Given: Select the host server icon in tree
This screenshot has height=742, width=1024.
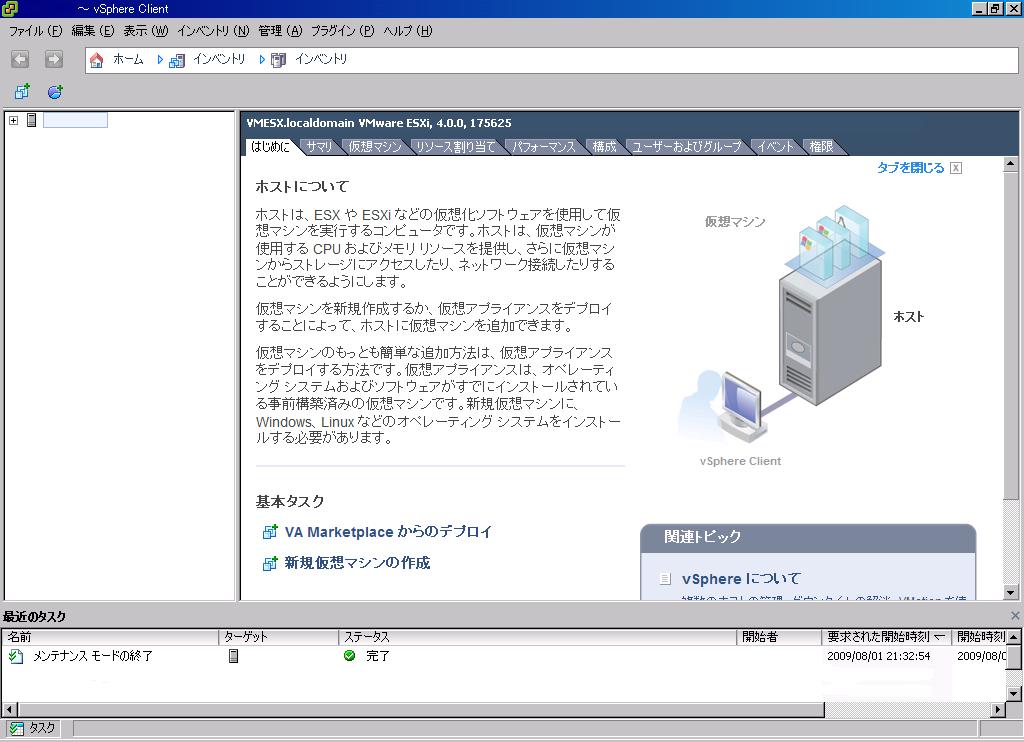Looking at the screenshot, I should coord(31,120).
